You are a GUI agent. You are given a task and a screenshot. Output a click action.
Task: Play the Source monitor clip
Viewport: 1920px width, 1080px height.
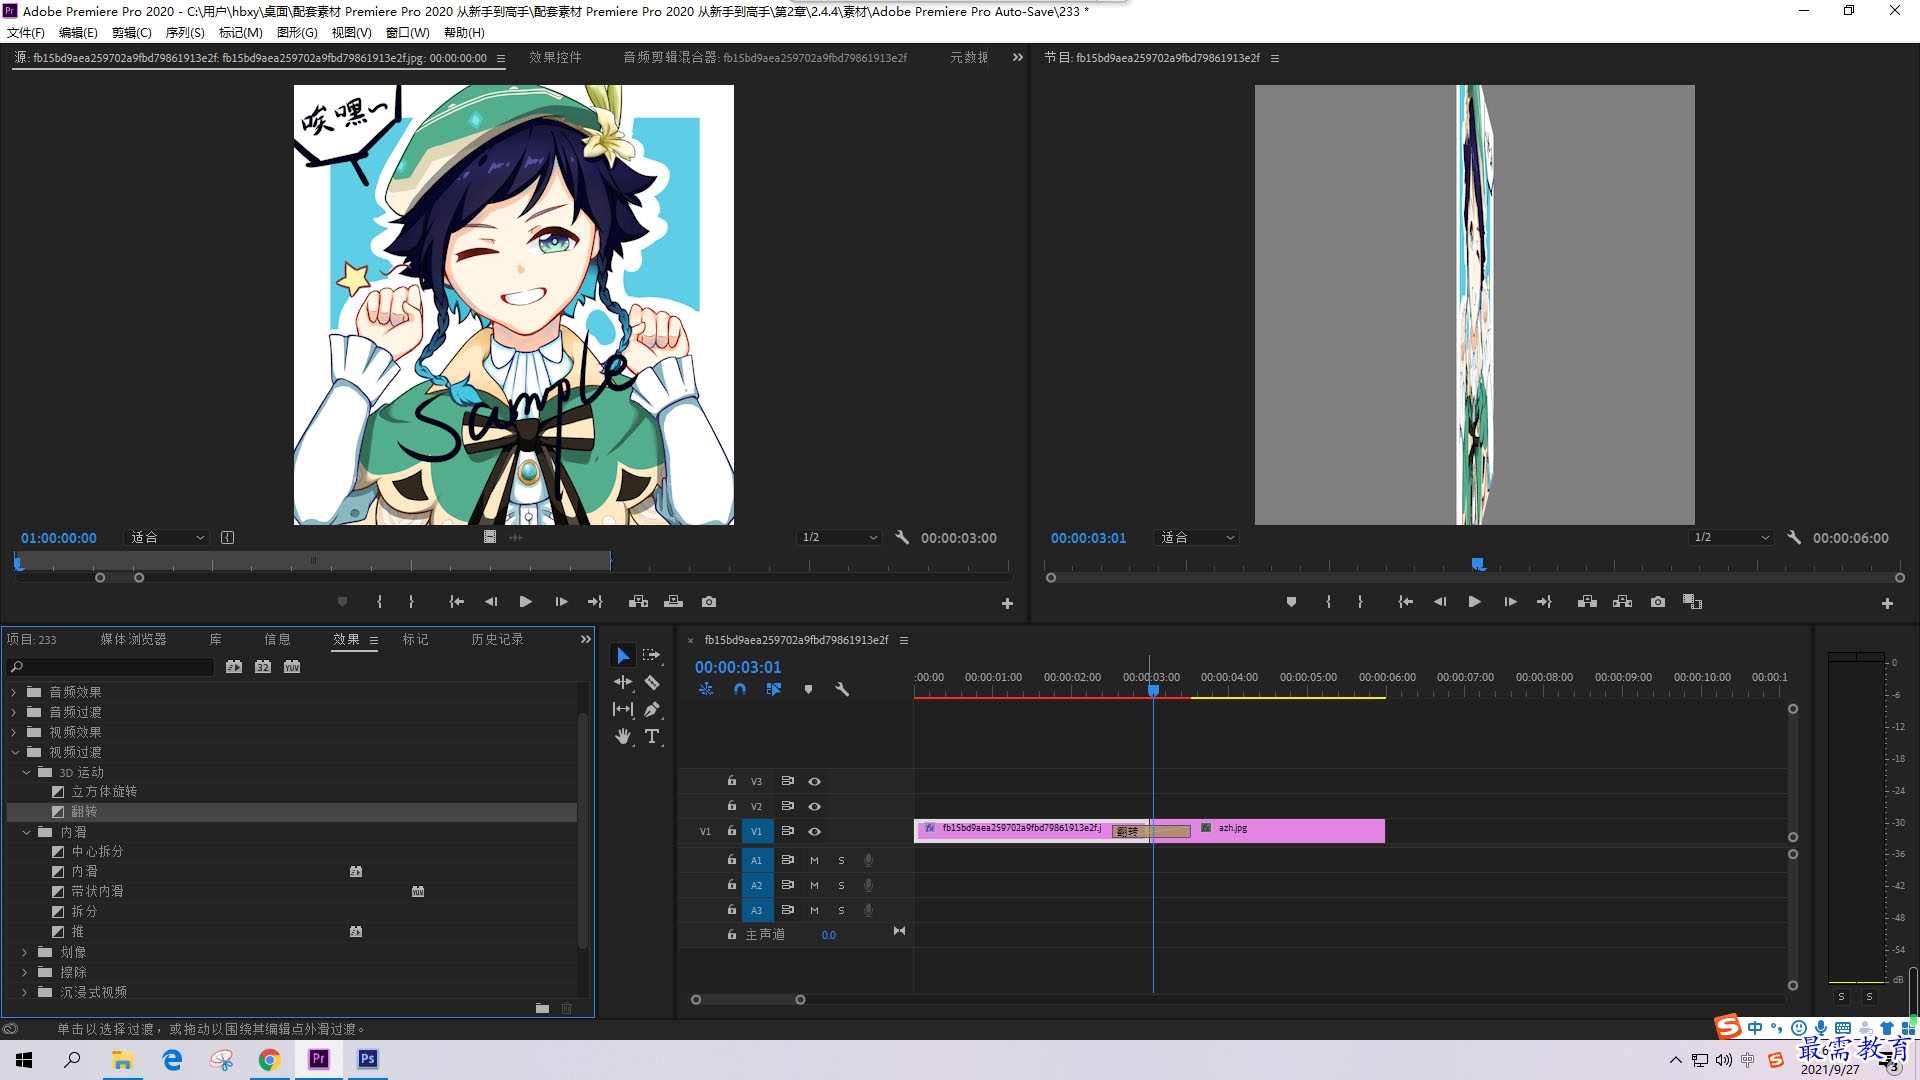pyautogui.click(x=525, y=602)
